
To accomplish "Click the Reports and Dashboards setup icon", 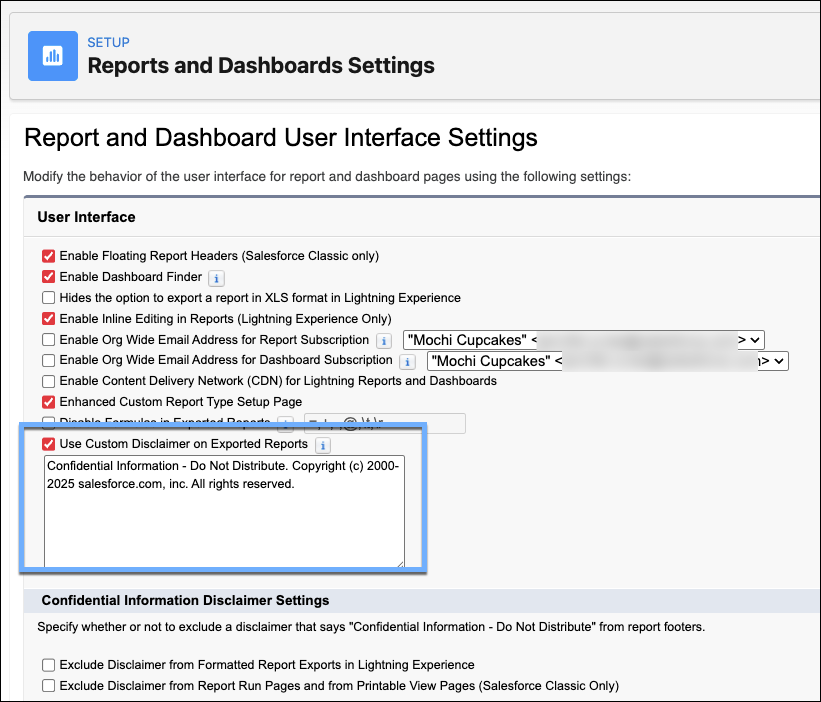I will tap(52, 56).
